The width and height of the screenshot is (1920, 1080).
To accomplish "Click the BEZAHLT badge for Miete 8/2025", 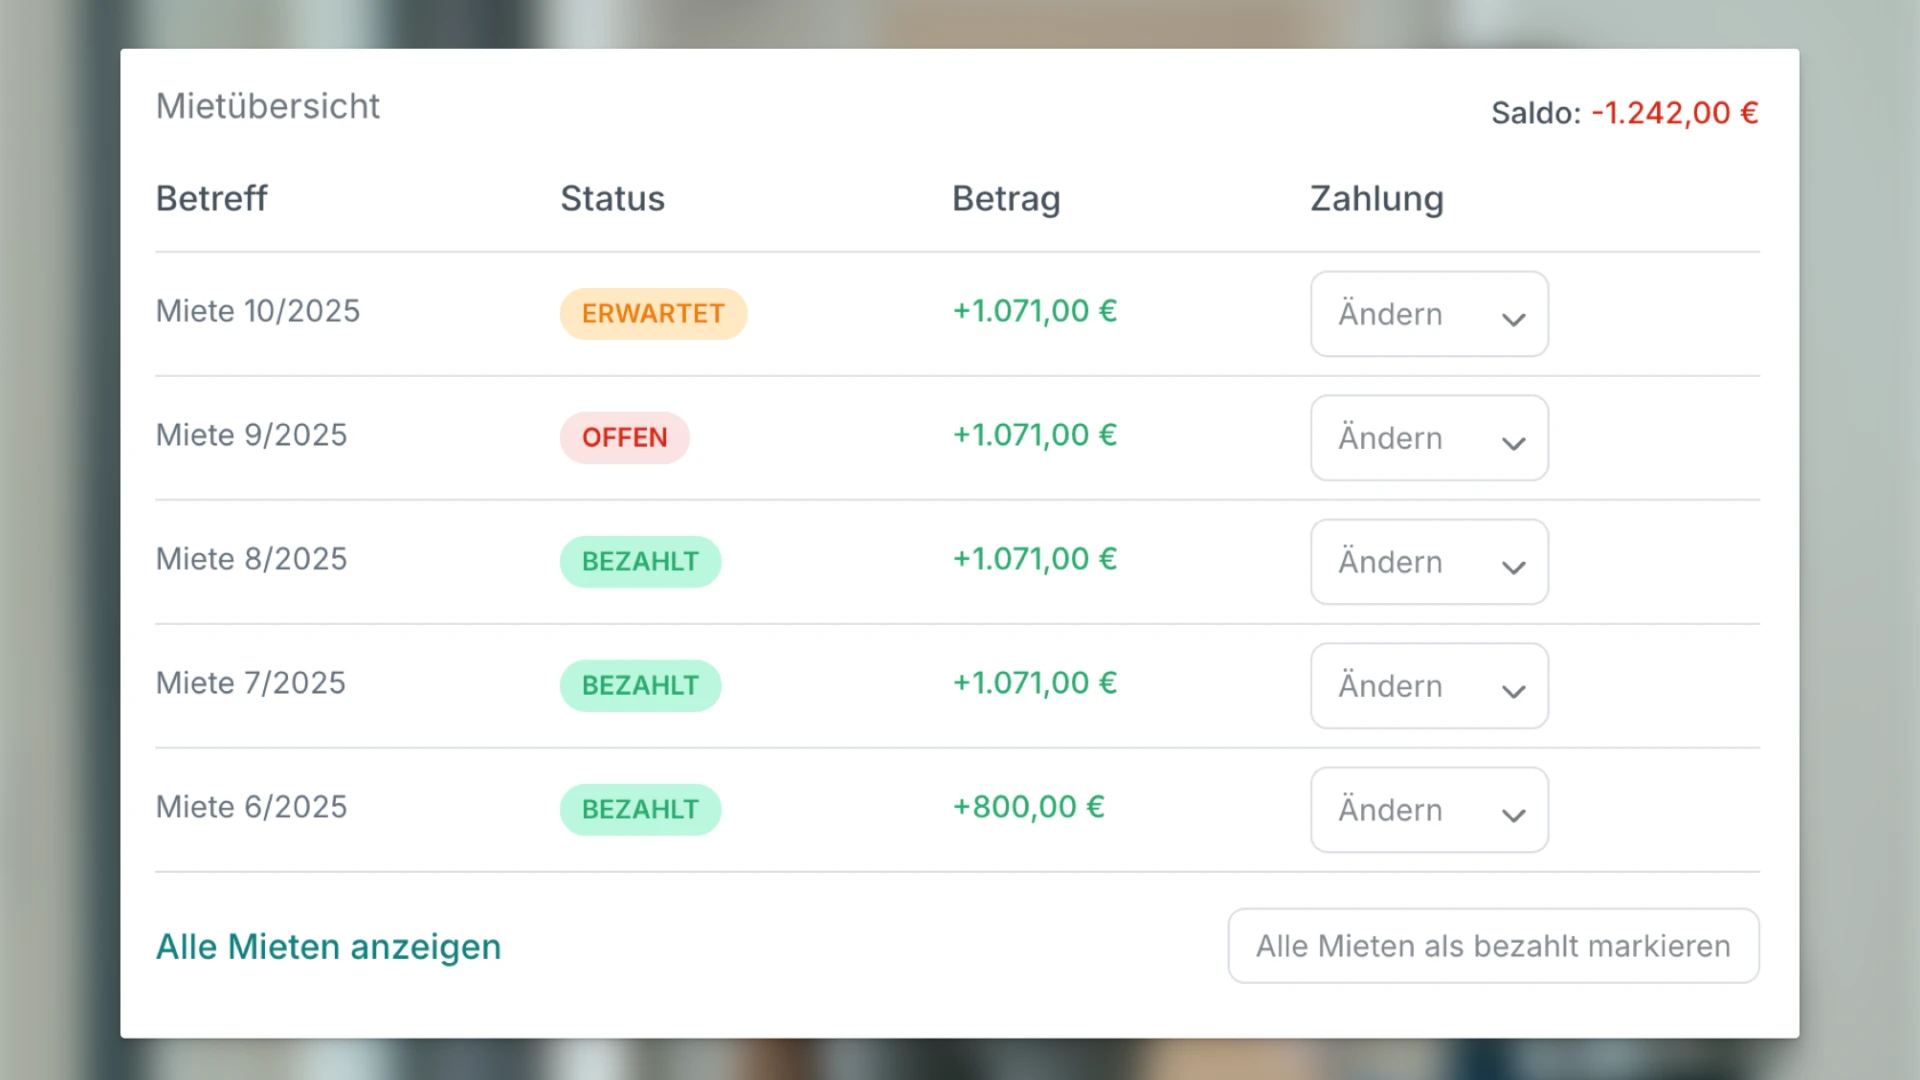I will [x=640, y=562].
